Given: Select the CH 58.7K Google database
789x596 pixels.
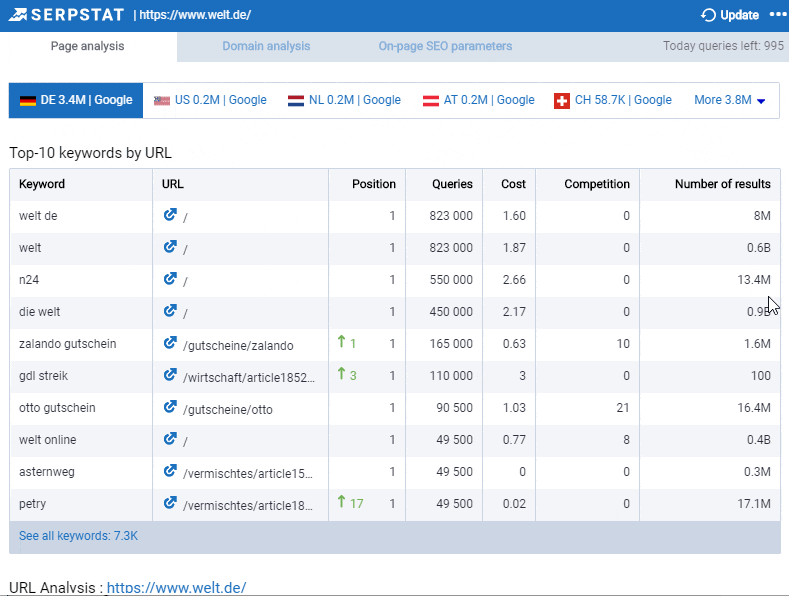Looking at the screenshot, I should pos(613,100).
